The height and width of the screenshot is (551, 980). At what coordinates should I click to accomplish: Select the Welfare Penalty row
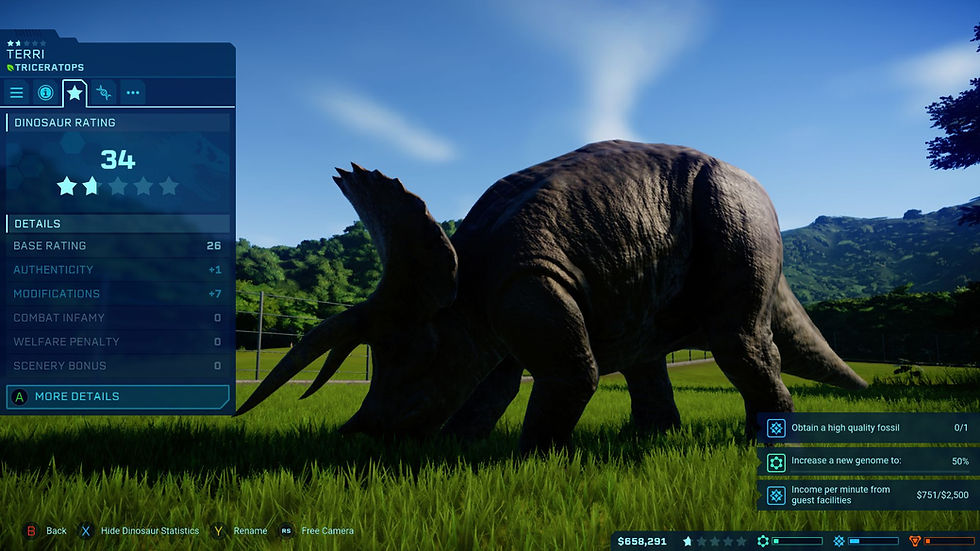pos(118,342)
